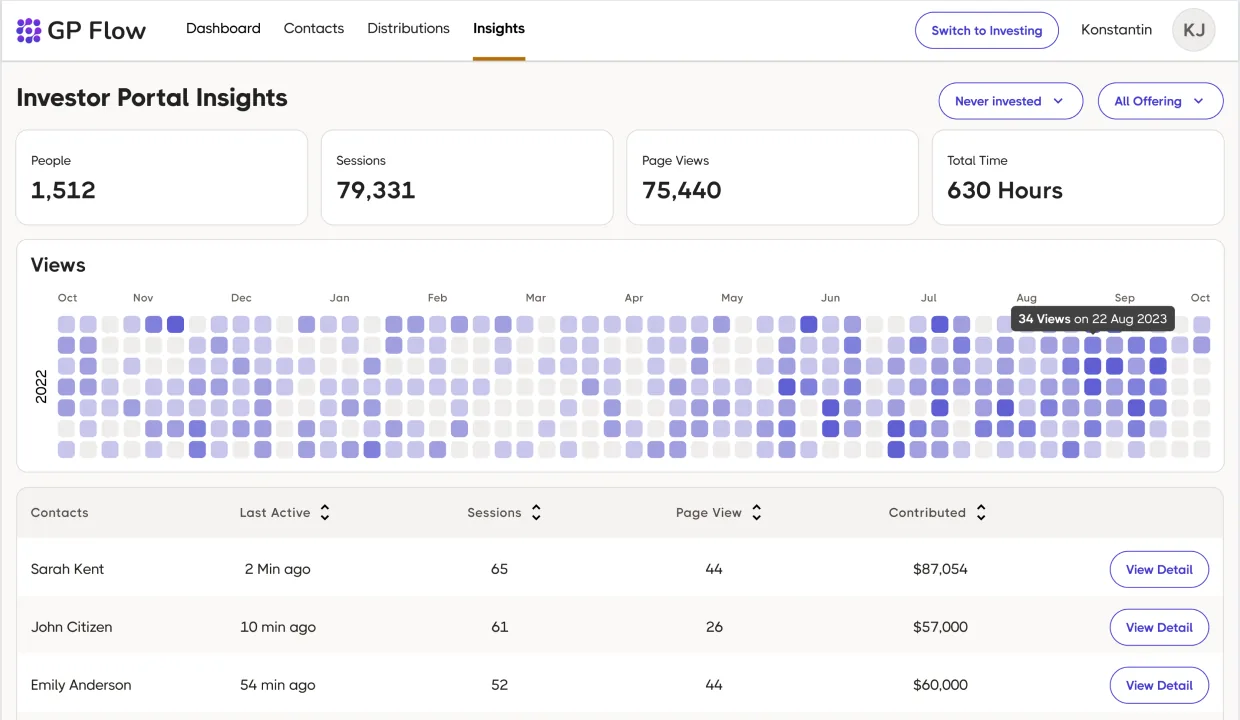The image size is (1240, 720).
Task: Click Emily Anderson's sessions value 52
Action: [499, 685]
